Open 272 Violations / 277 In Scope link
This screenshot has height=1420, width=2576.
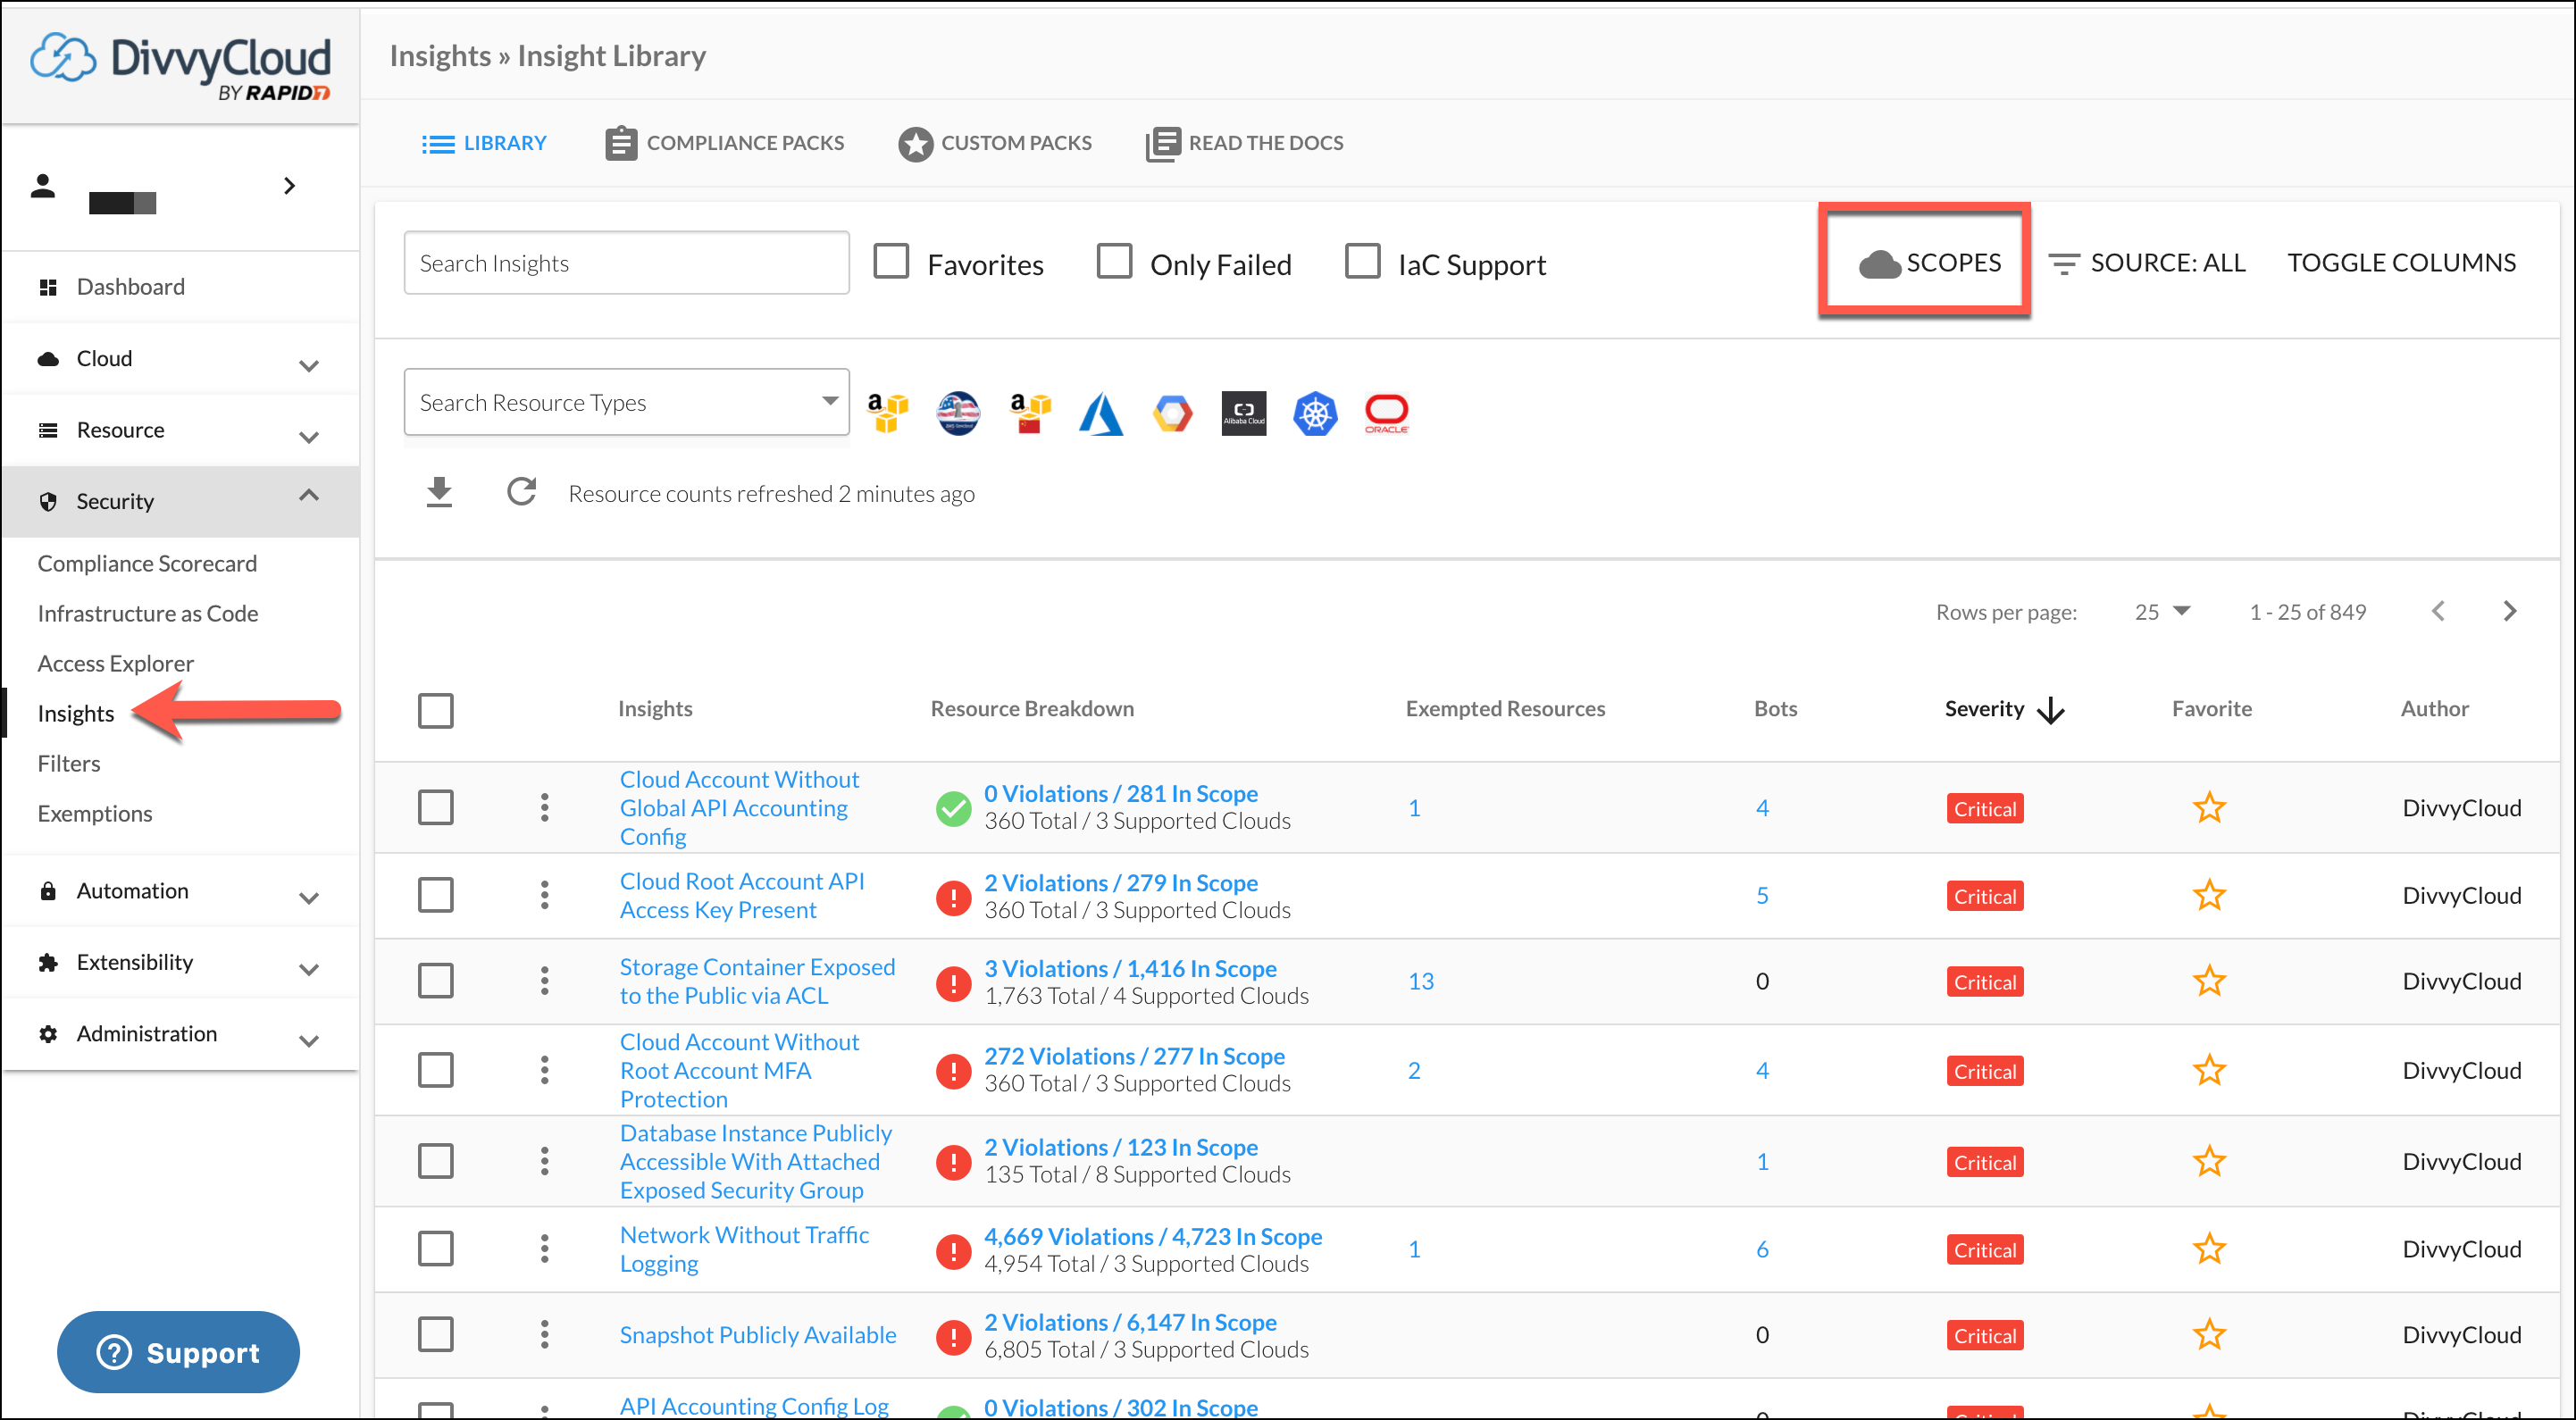click(x=1134, y=1056)
